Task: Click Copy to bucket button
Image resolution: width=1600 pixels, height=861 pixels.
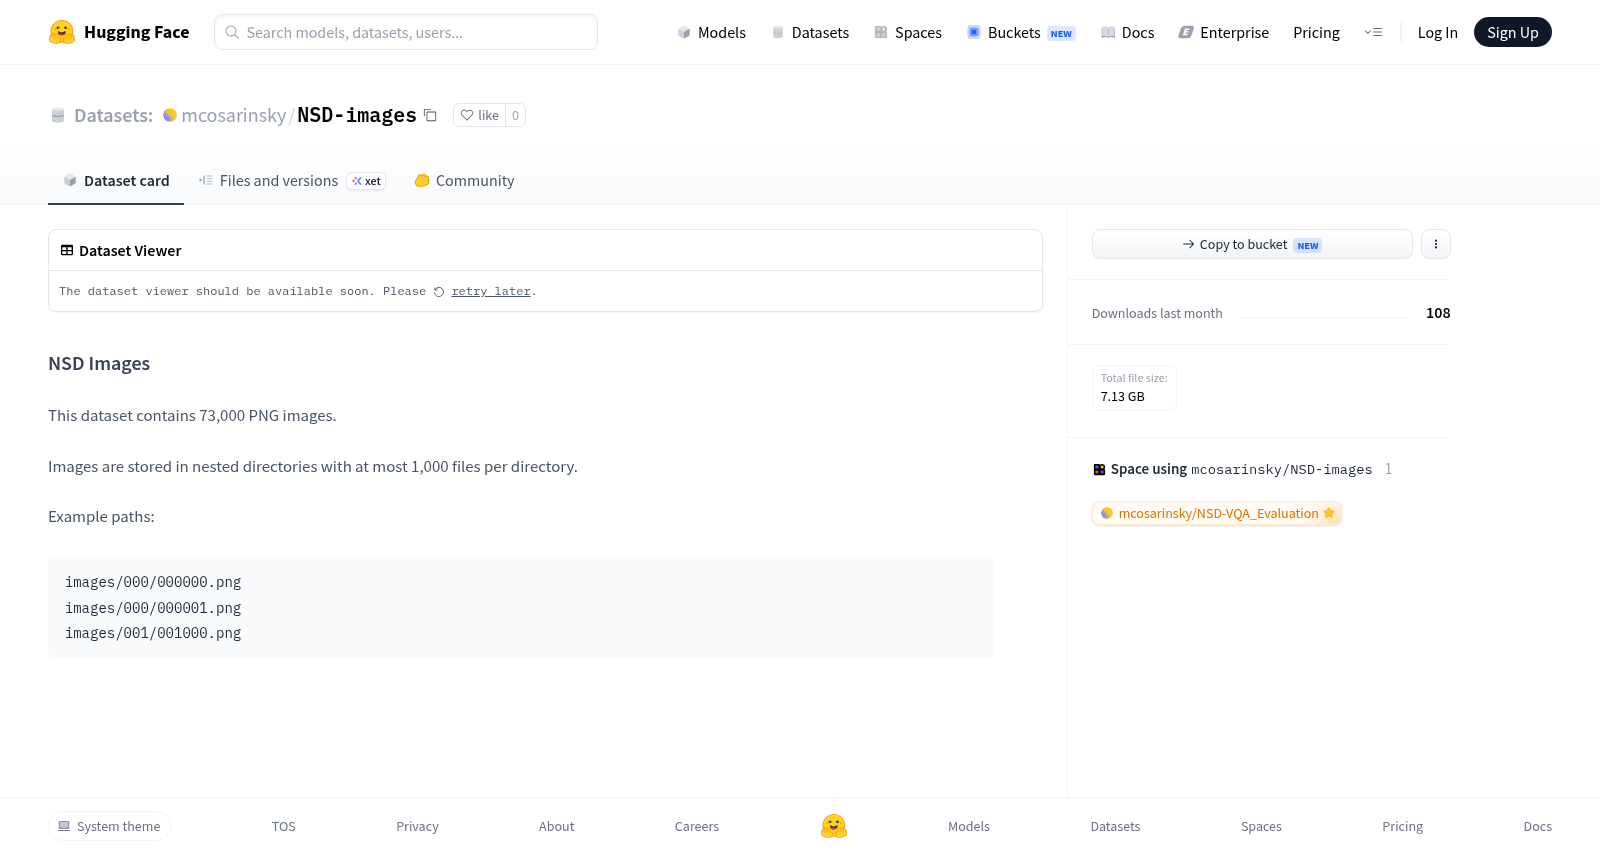Action: 1252,244
